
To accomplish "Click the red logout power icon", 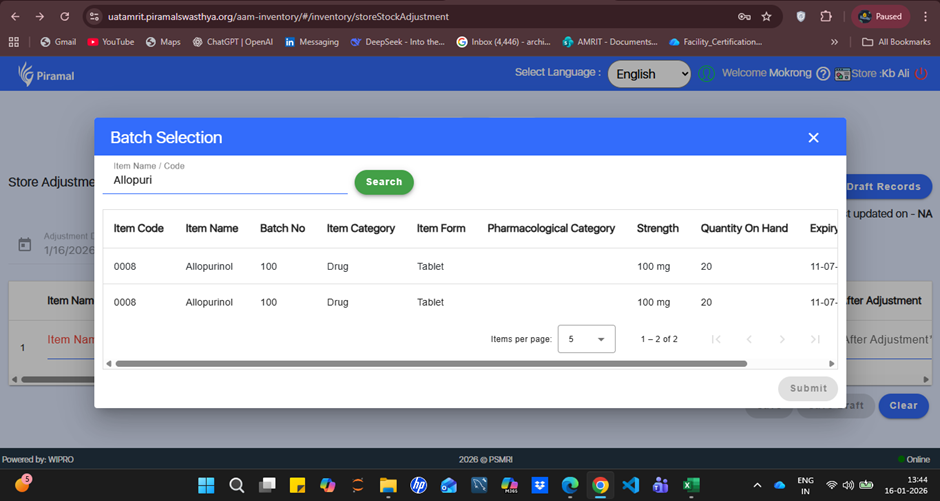I will (x=923, y=74).
